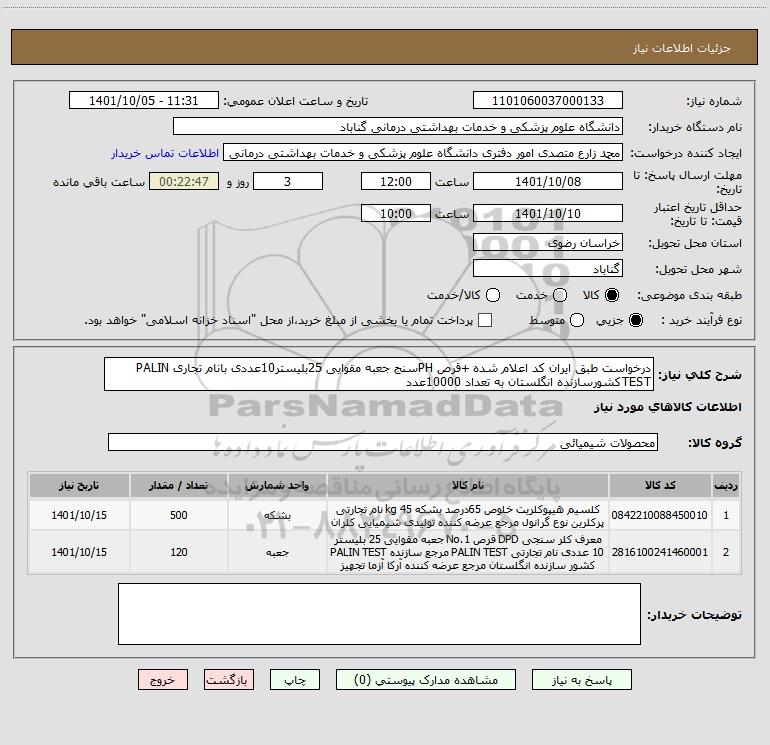Click the quantity cell 120
This screenshot has width=770, height=745.
[x=179, y=552]
